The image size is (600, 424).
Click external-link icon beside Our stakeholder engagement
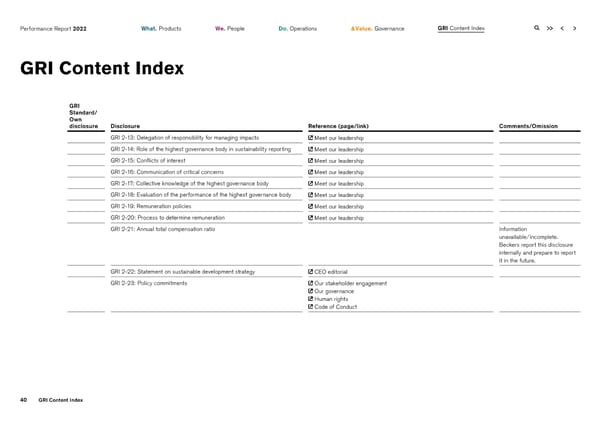(x=310, y=283)
